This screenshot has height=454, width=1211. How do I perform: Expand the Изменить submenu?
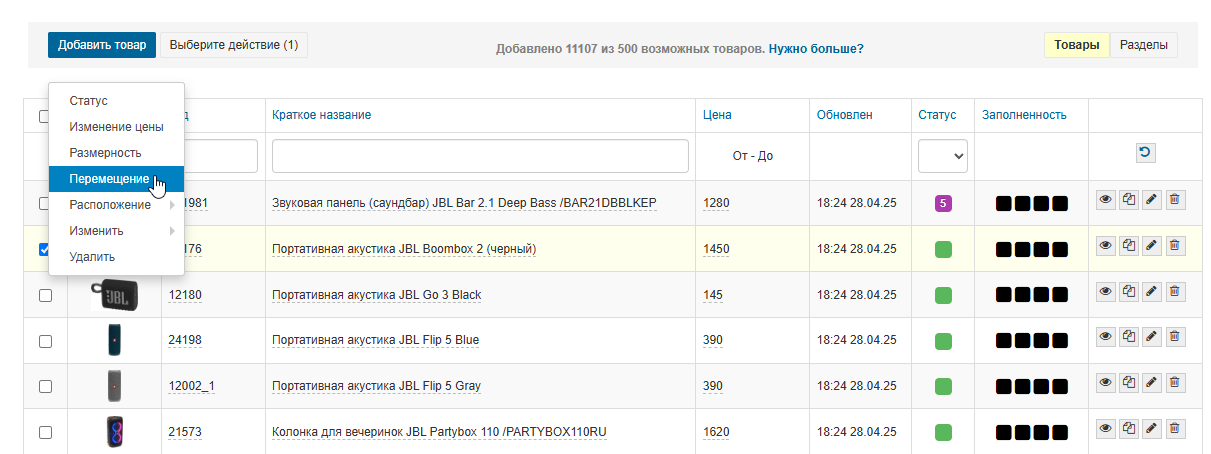[116, 231]
